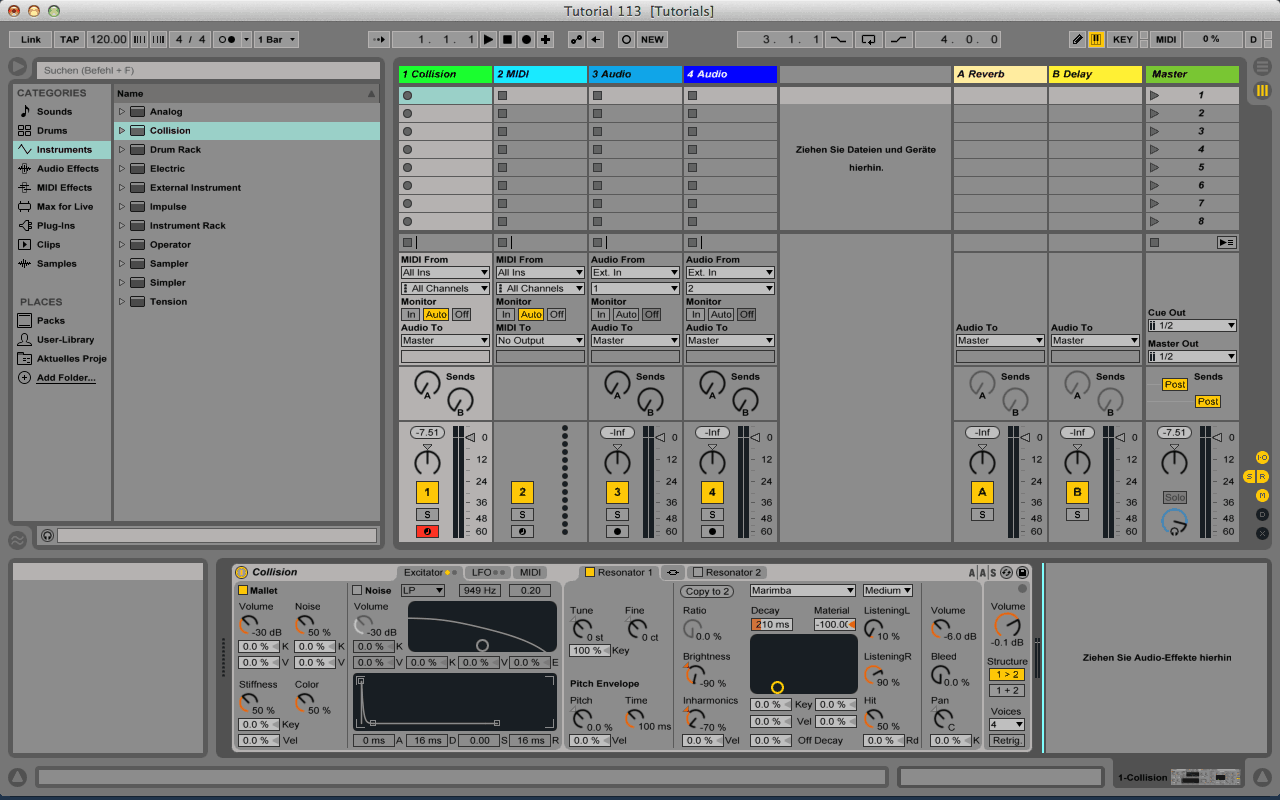
Task: Open the Audio To dropdown on 4 Audio track
Action: [730, 340]
